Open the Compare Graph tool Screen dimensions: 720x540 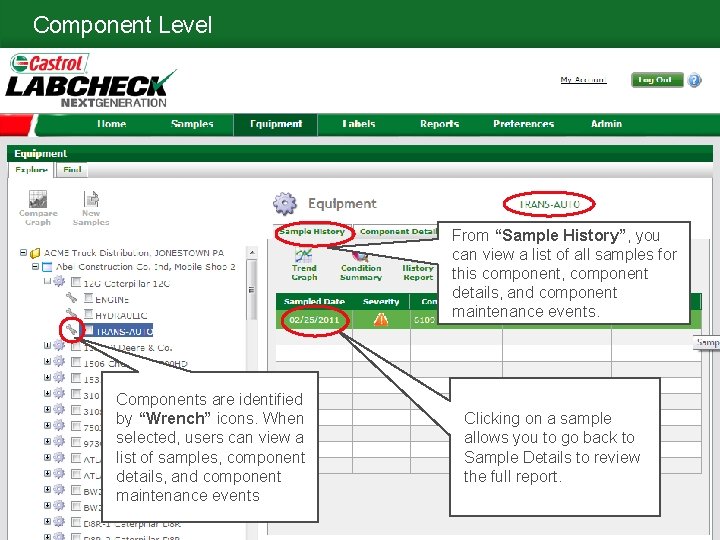[38, 208]
